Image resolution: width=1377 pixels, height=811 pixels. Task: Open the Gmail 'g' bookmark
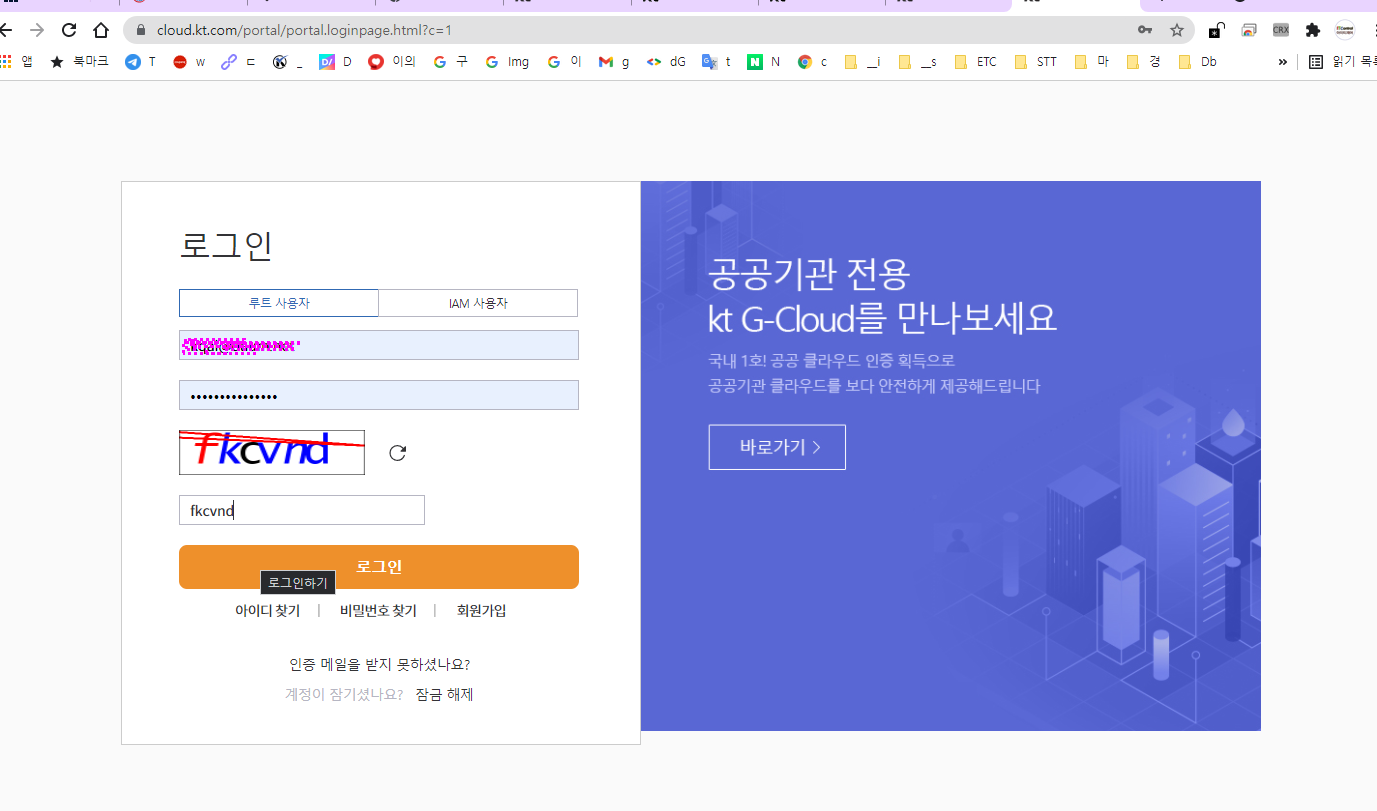coord(614,62)
